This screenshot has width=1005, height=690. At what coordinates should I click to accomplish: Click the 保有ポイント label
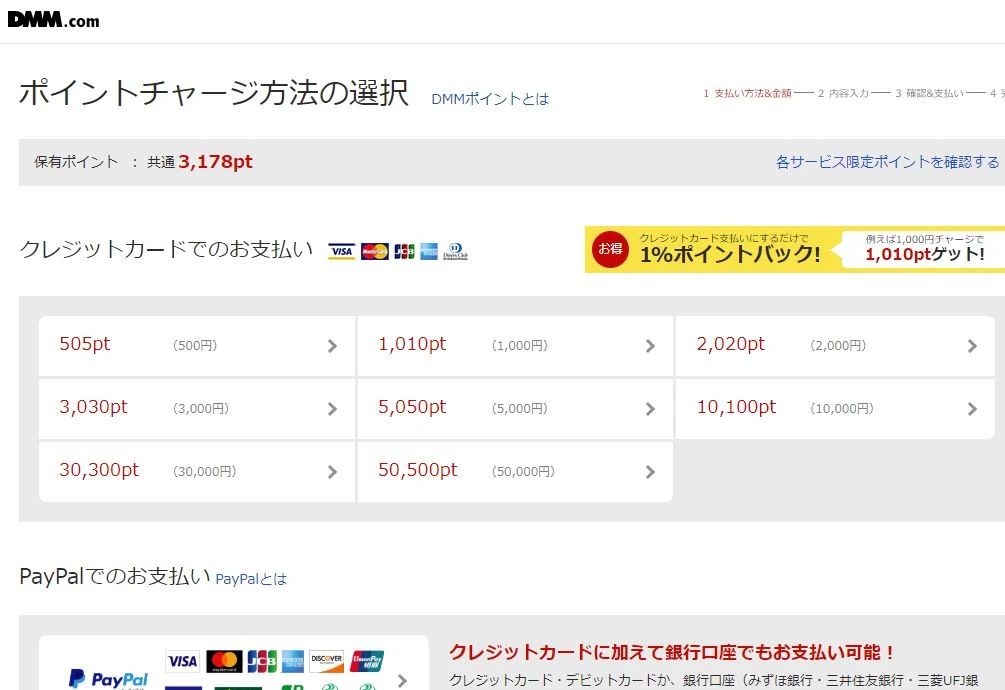[76, 162]
